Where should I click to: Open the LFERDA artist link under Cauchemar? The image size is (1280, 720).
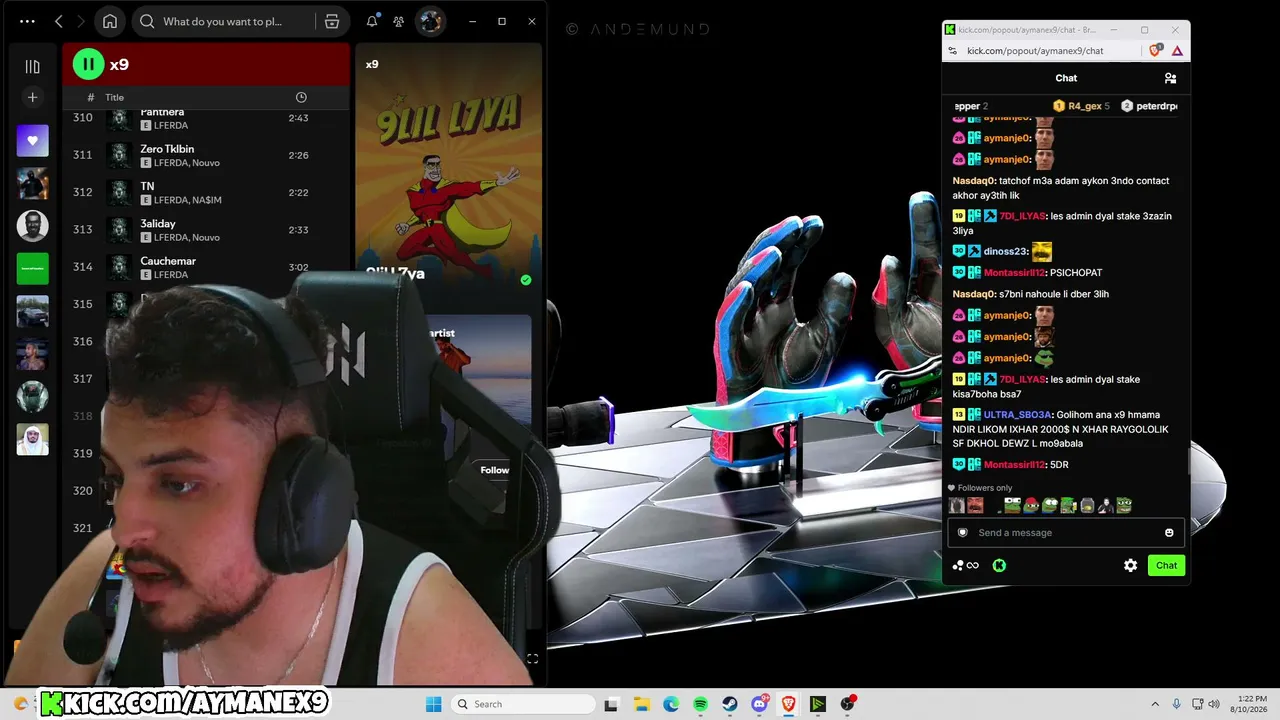click(171, 275)
